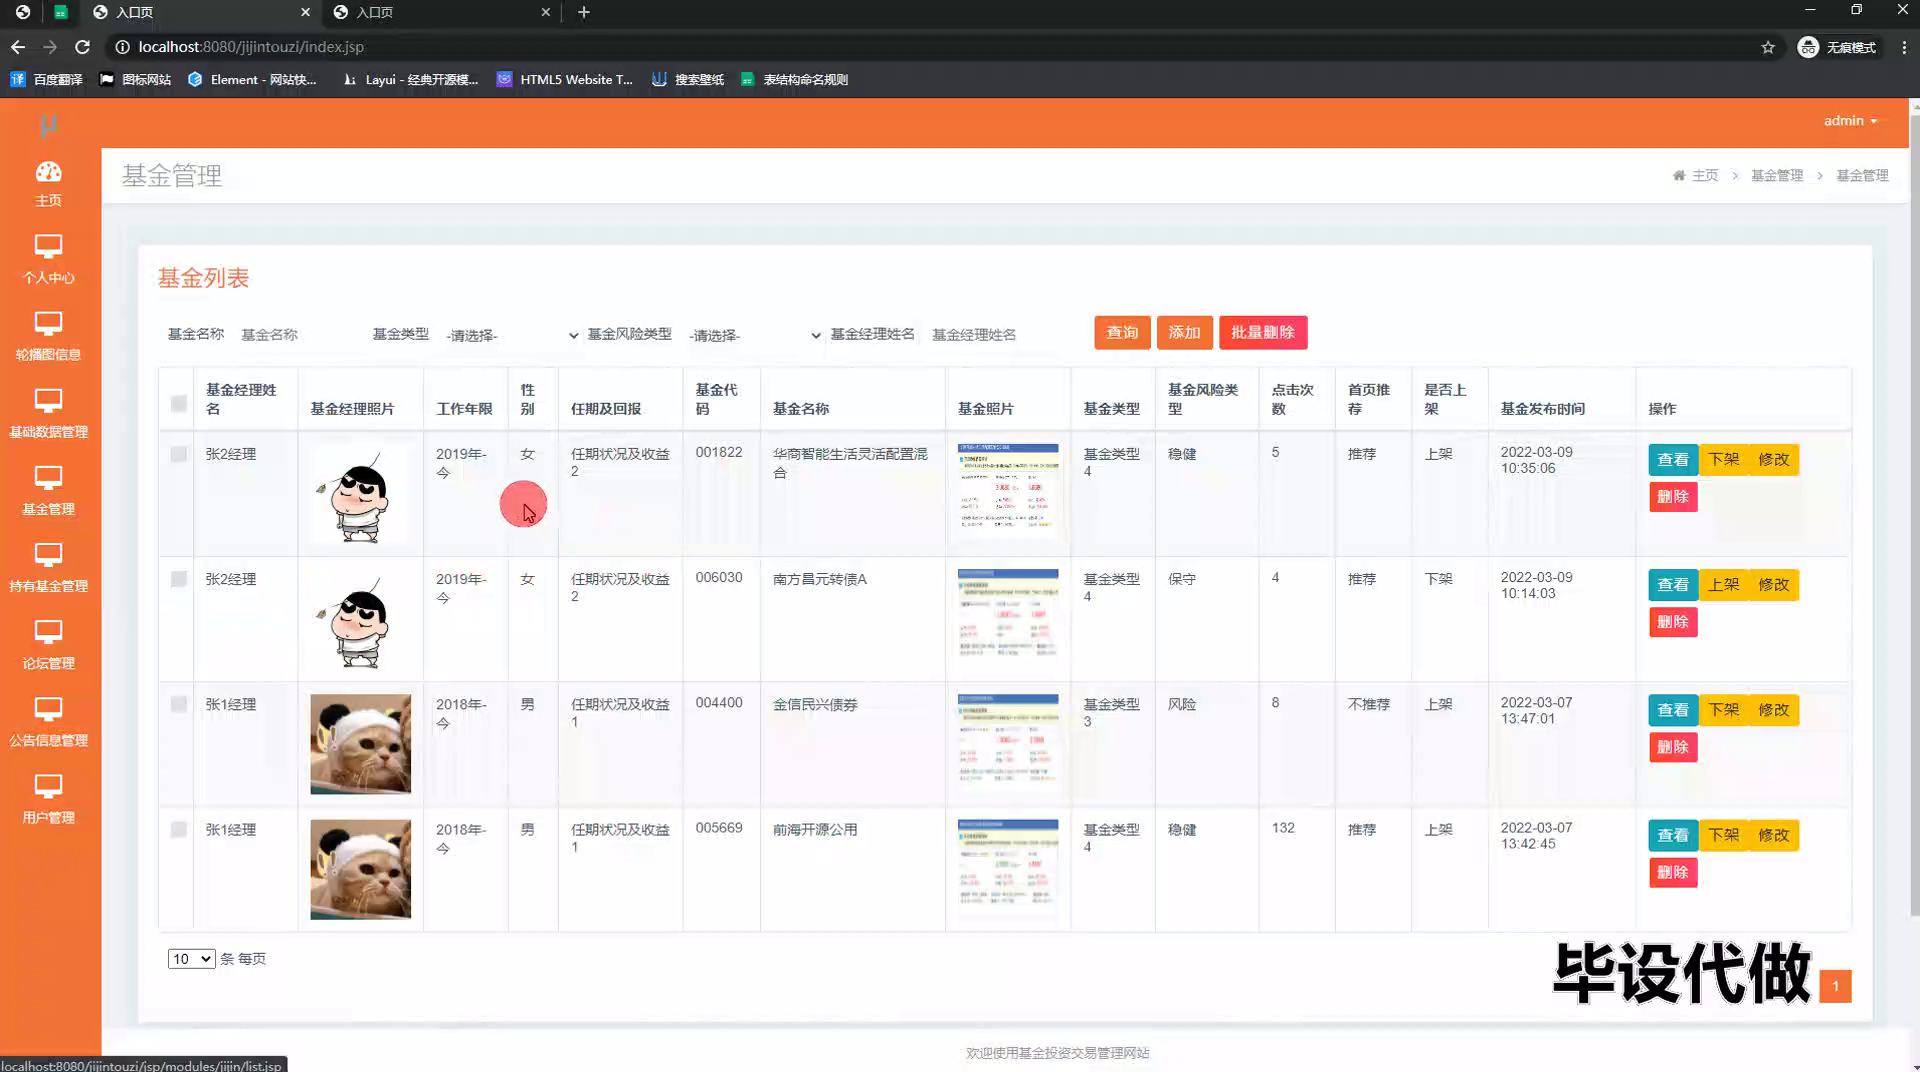Check the row for fund 004400
The height and width of the screenshot is (1072, 1920).
pyautogui.click(x=178, y=704)
